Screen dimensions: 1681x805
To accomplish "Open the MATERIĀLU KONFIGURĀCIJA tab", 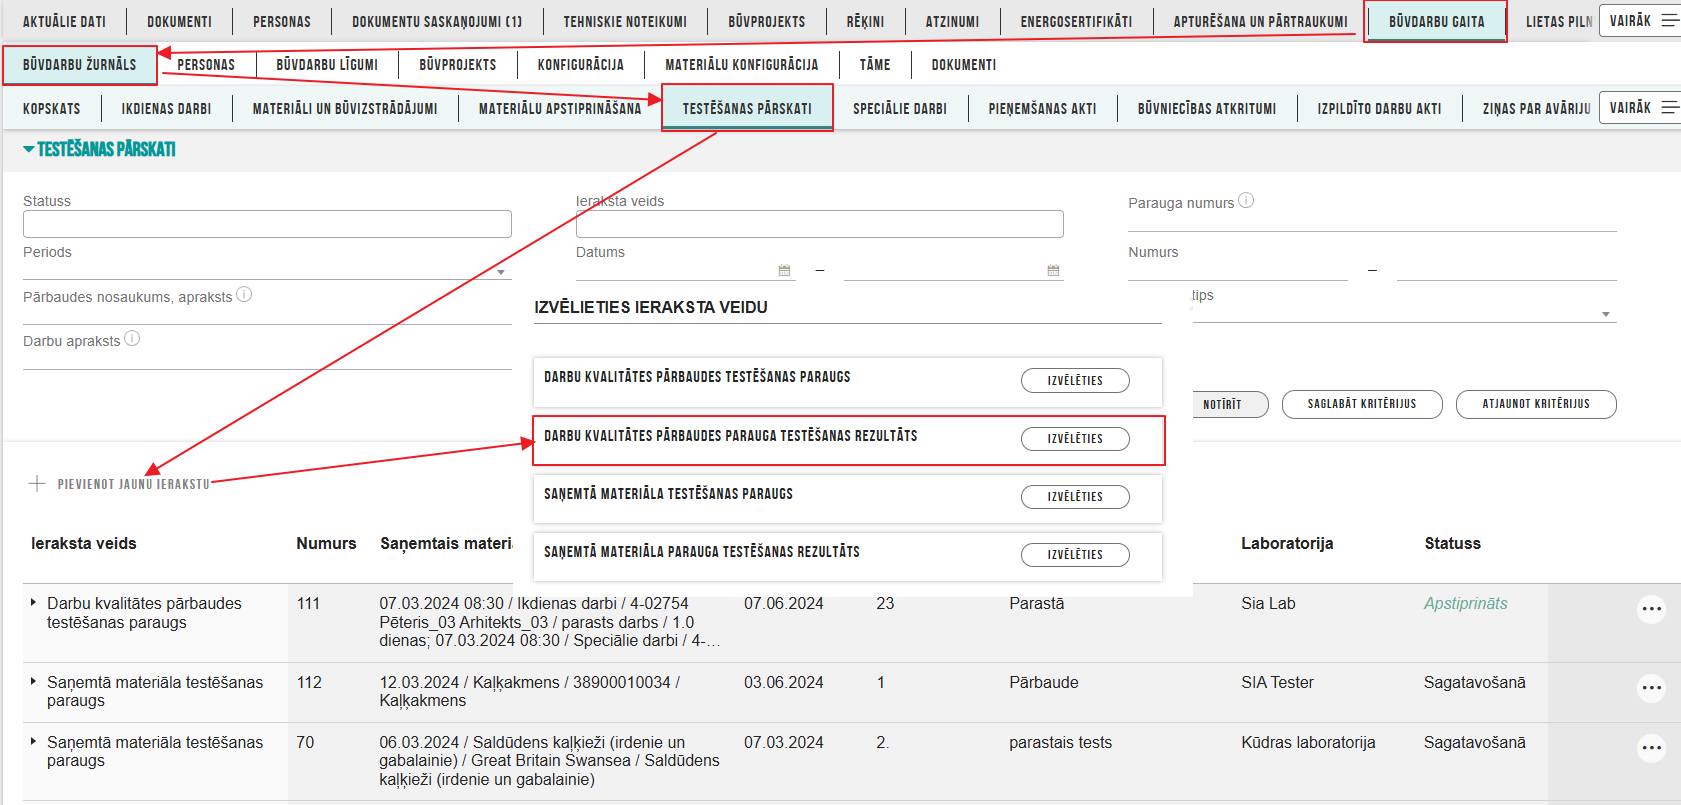I will [x=741, y=65].
